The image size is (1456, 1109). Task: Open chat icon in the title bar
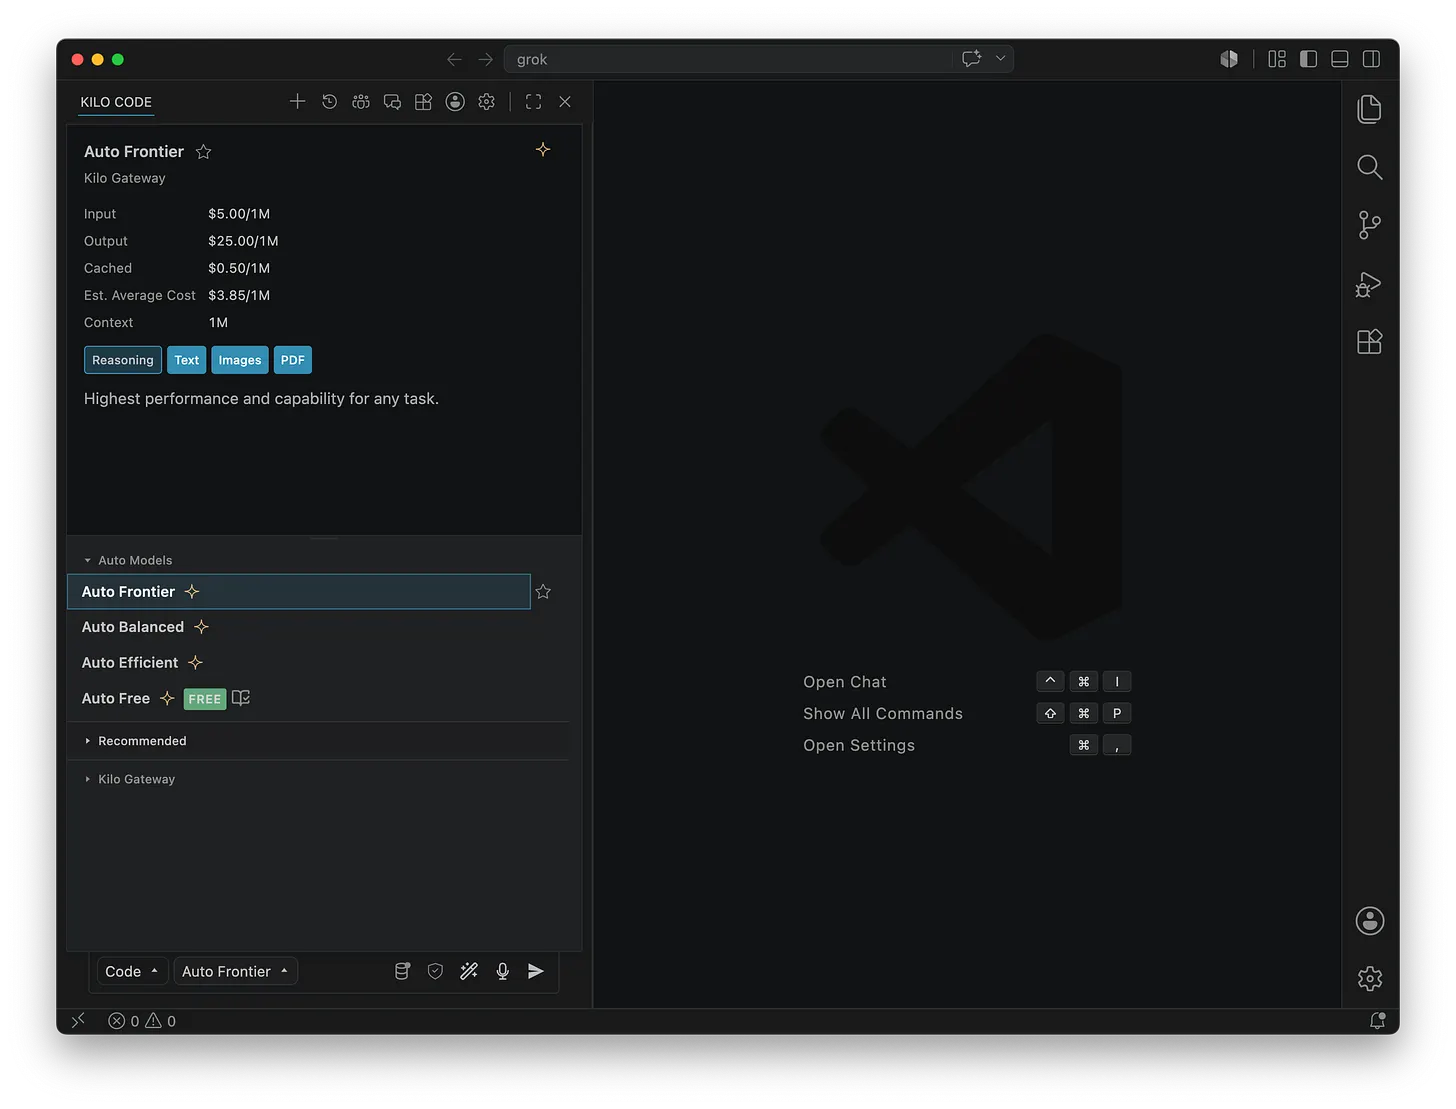[971, 59]
